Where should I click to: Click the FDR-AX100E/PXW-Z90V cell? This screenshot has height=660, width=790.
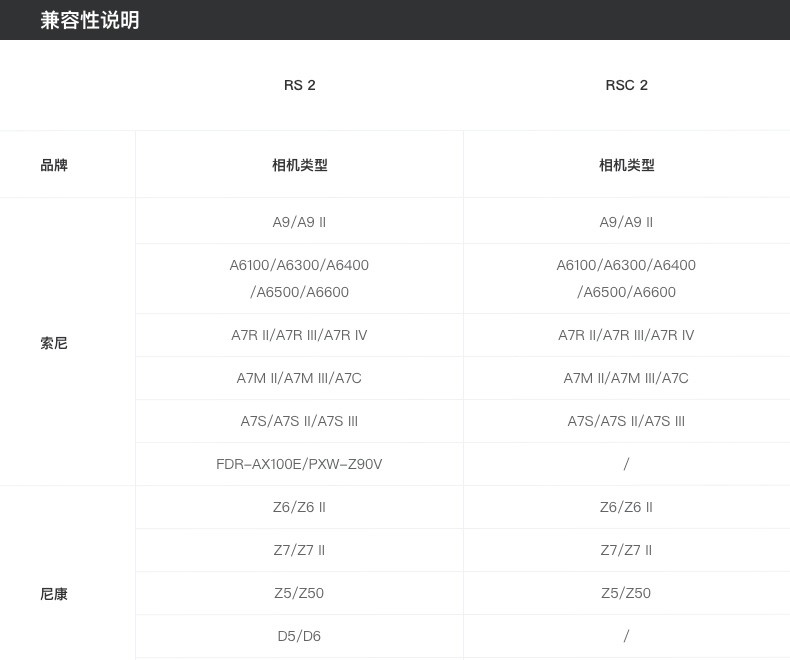point(299,464)
